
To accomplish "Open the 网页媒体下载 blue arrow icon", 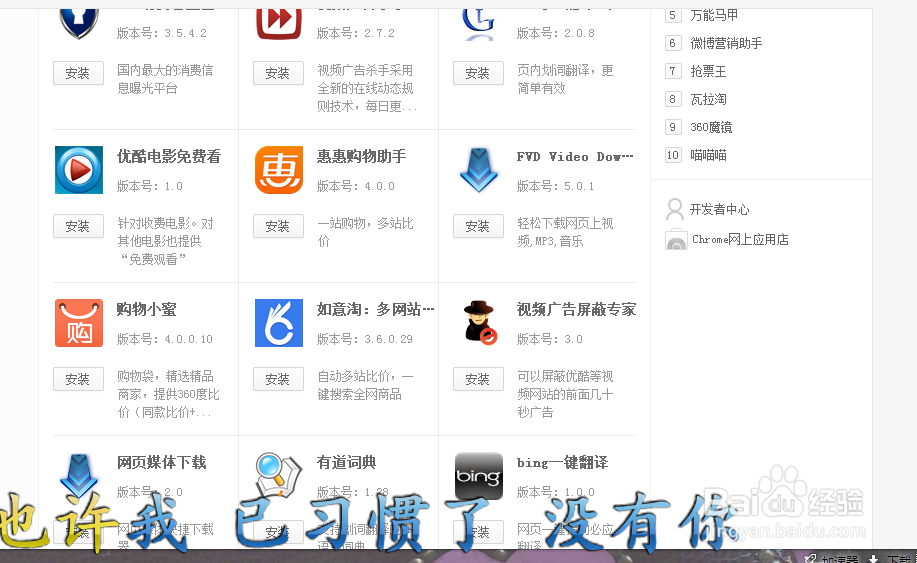I will coord(79,476).
